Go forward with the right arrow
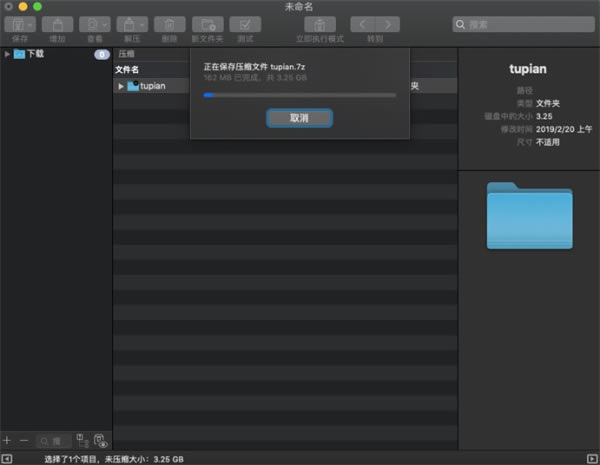Image resolution: width=600 pixels, height=465 pixels. click(x=388, y=25)
